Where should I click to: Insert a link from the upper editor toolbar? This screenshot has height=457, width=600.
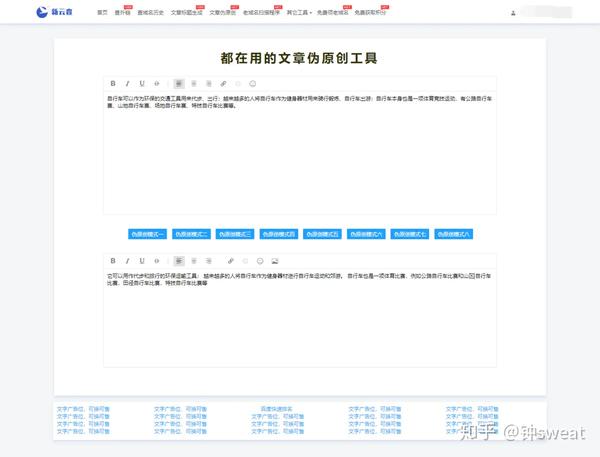(223, 83)
